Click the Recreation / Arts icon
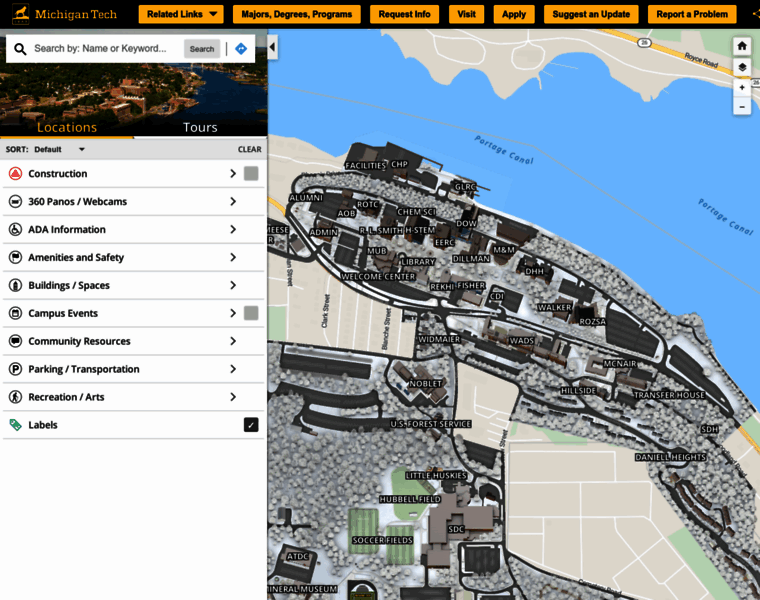Image resolution: width=760 pixels, height=600 pixels. coord(16,397)
